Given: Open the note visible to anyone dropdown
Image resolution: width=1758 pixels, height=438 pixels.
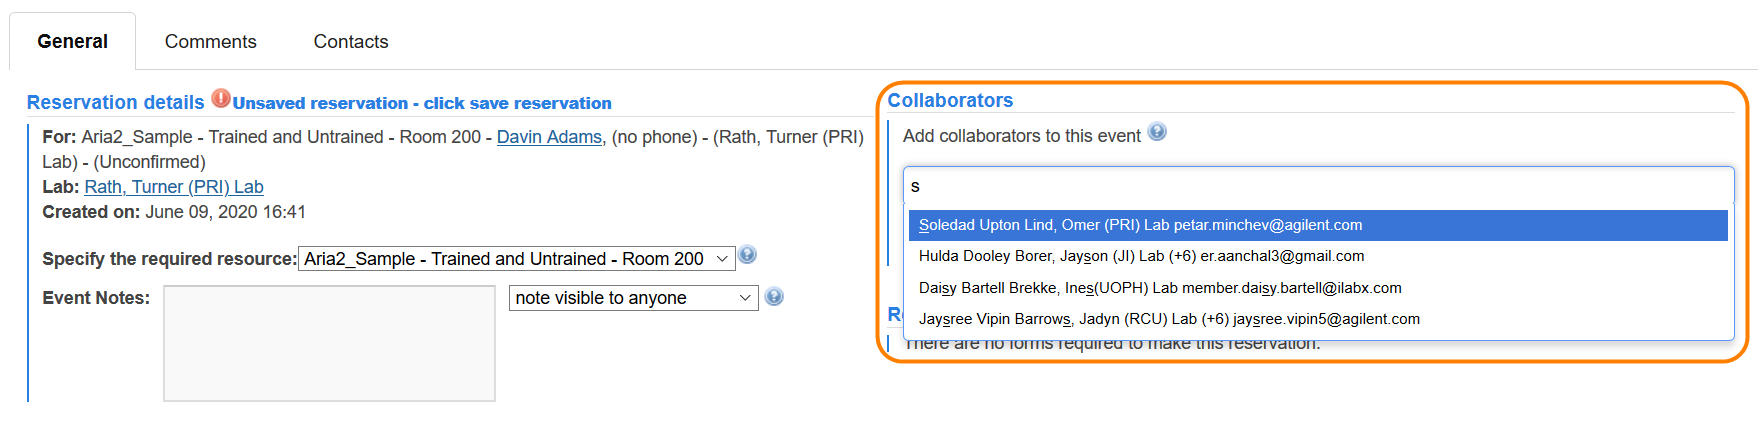Looking at the screenshot, I should [633, 298].
